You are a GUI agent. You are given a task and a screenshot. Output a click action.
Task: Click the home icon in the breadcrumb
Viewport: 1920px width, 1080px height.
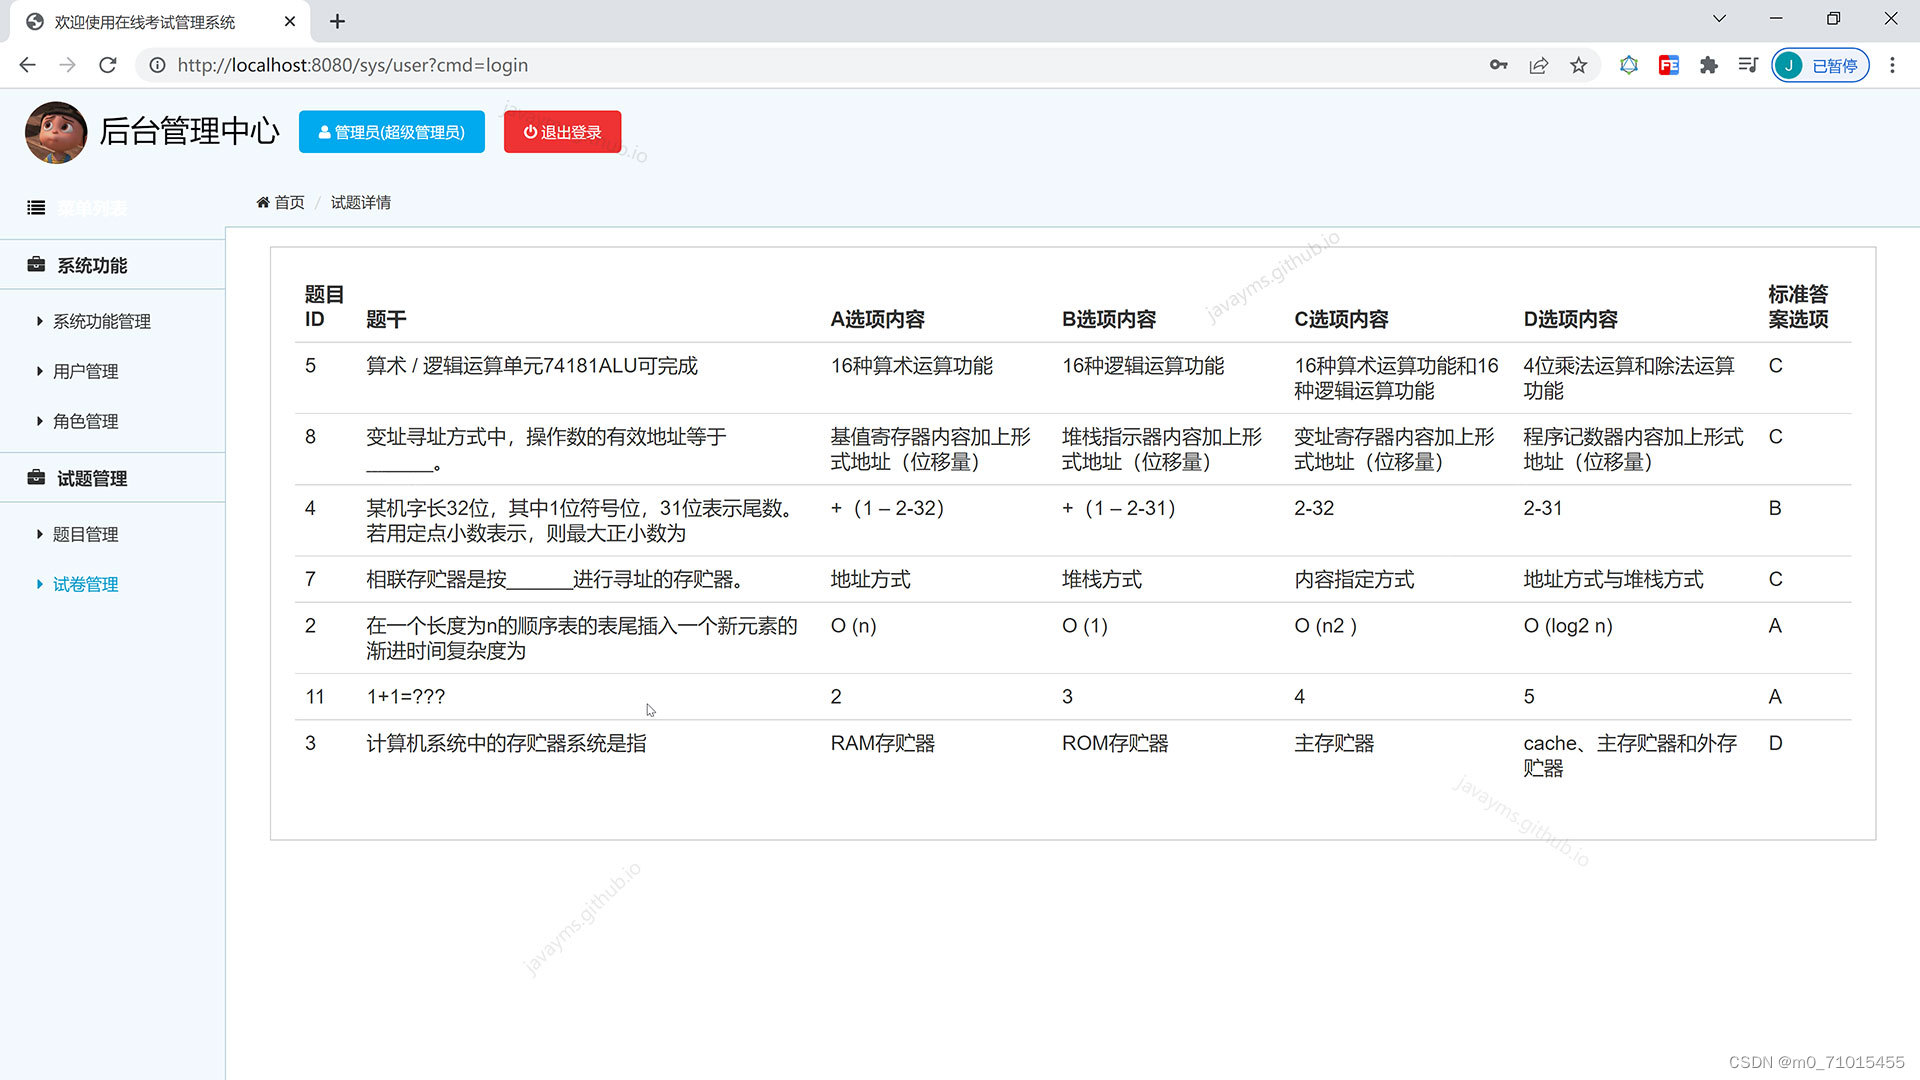click(x=262, y=201)
